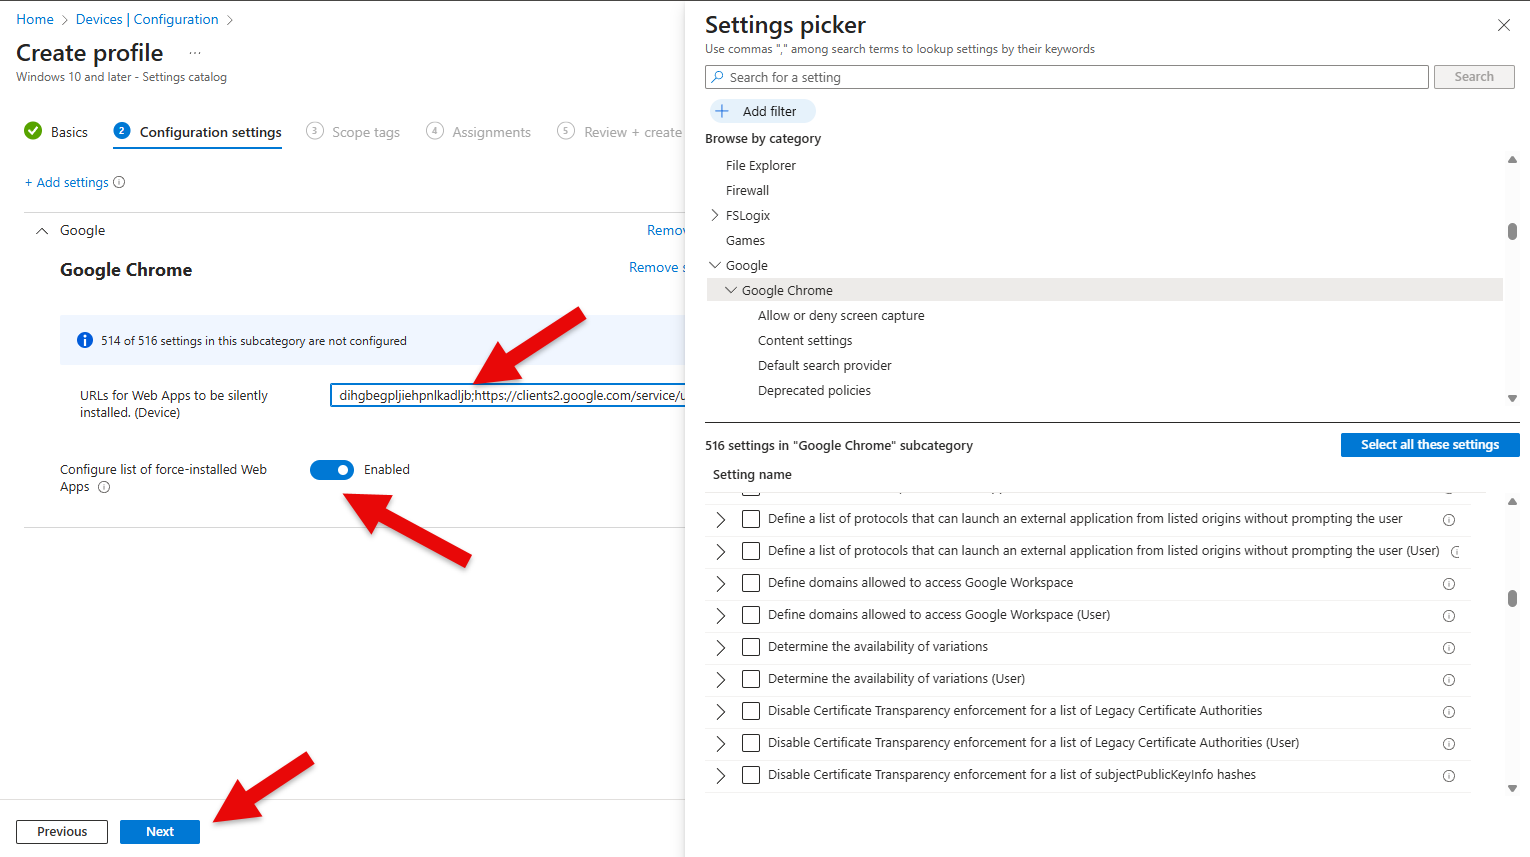The image size is (1530, 857).
Task: Close the Settings picker panel
Action: pyautogui.click(x=1504, y=25)
